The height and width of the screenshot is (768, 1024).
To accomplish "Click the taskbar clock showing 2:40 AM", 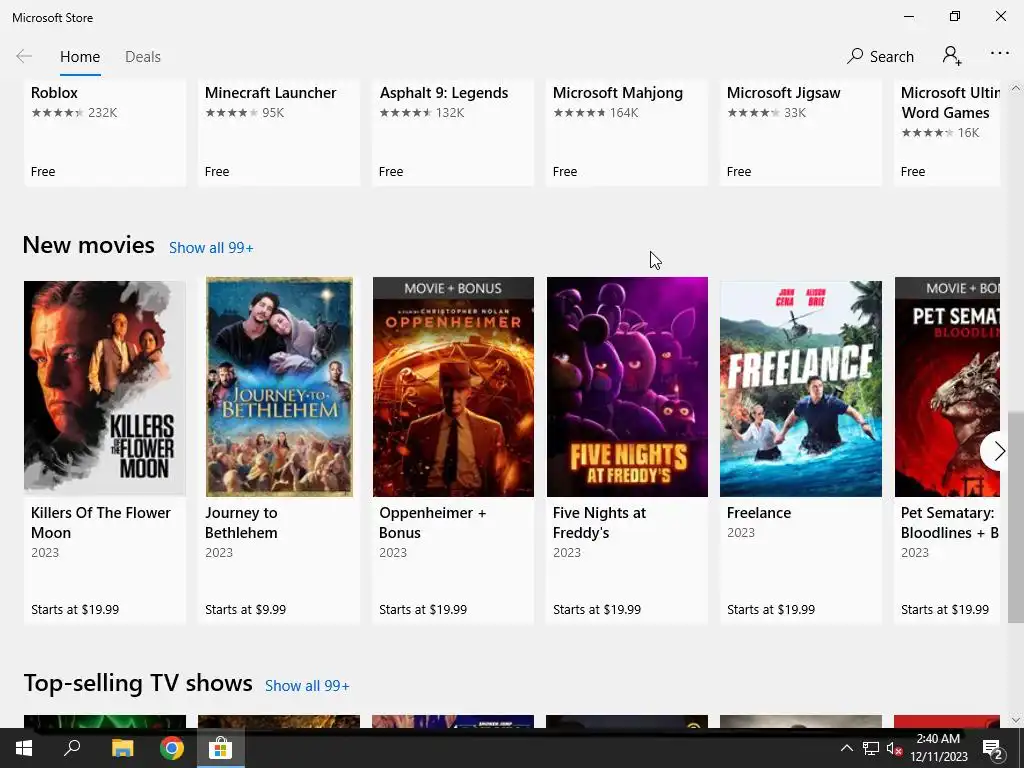I will click(x=938, y=748).
